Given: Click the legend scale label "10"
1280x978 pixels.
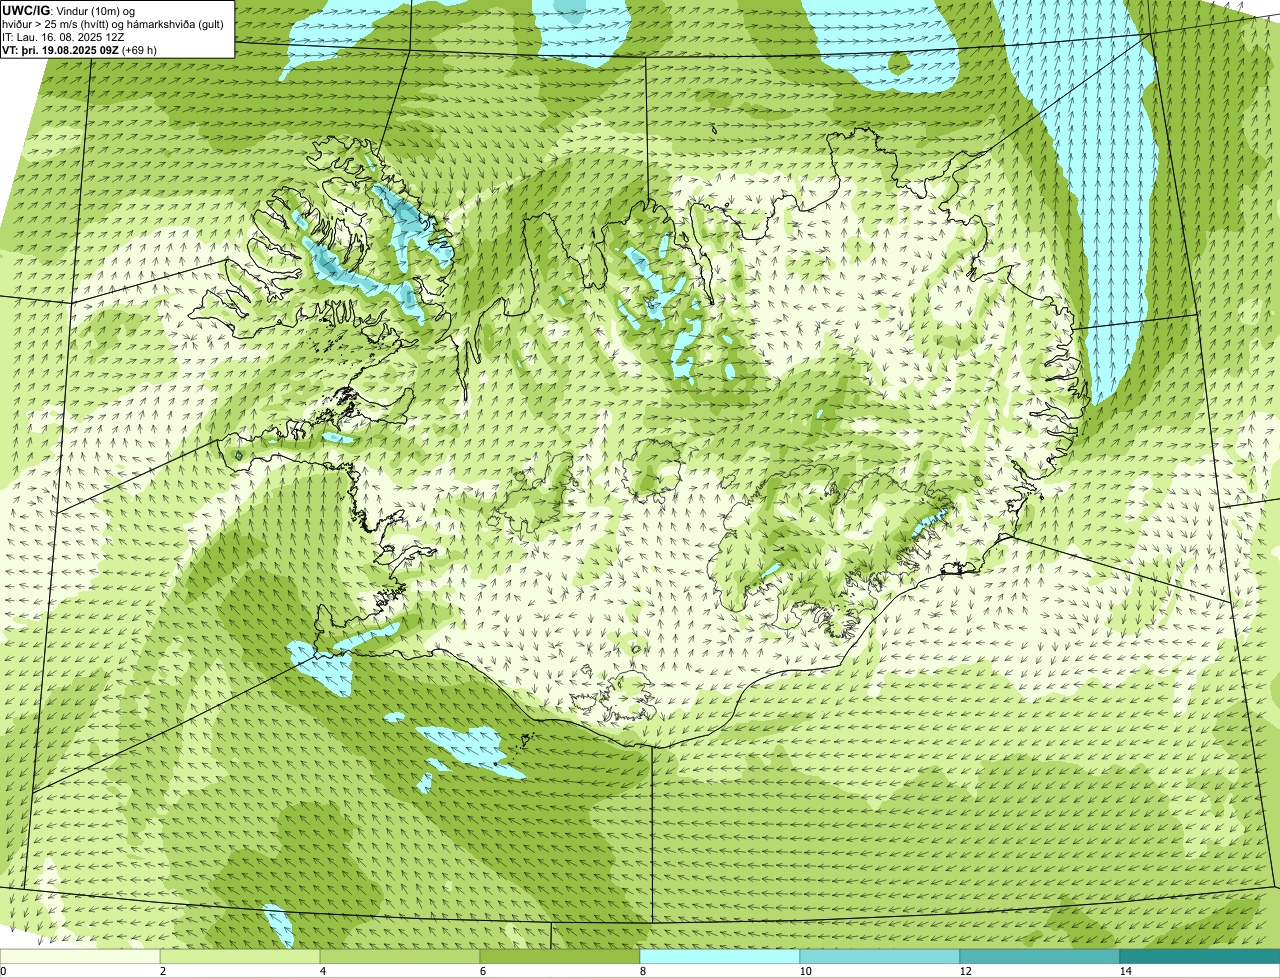Looking at the screenshot, I should (x=806, y=971).
